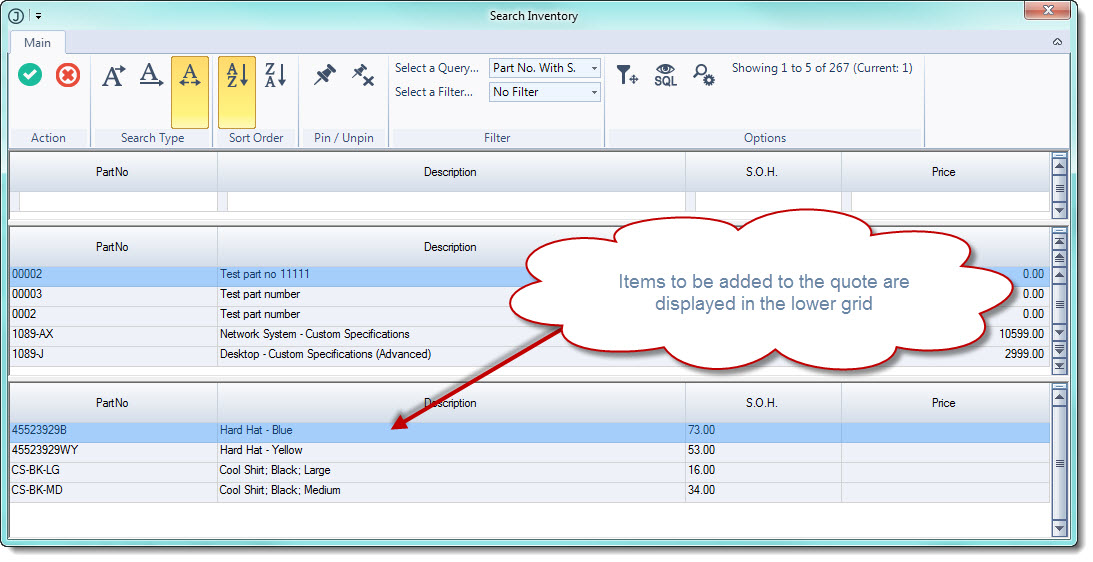Confirm selection with the green checkmark icon
The width and height of the screenshot is (1093, 562).
pyautogui.click(x=30, y=75)
